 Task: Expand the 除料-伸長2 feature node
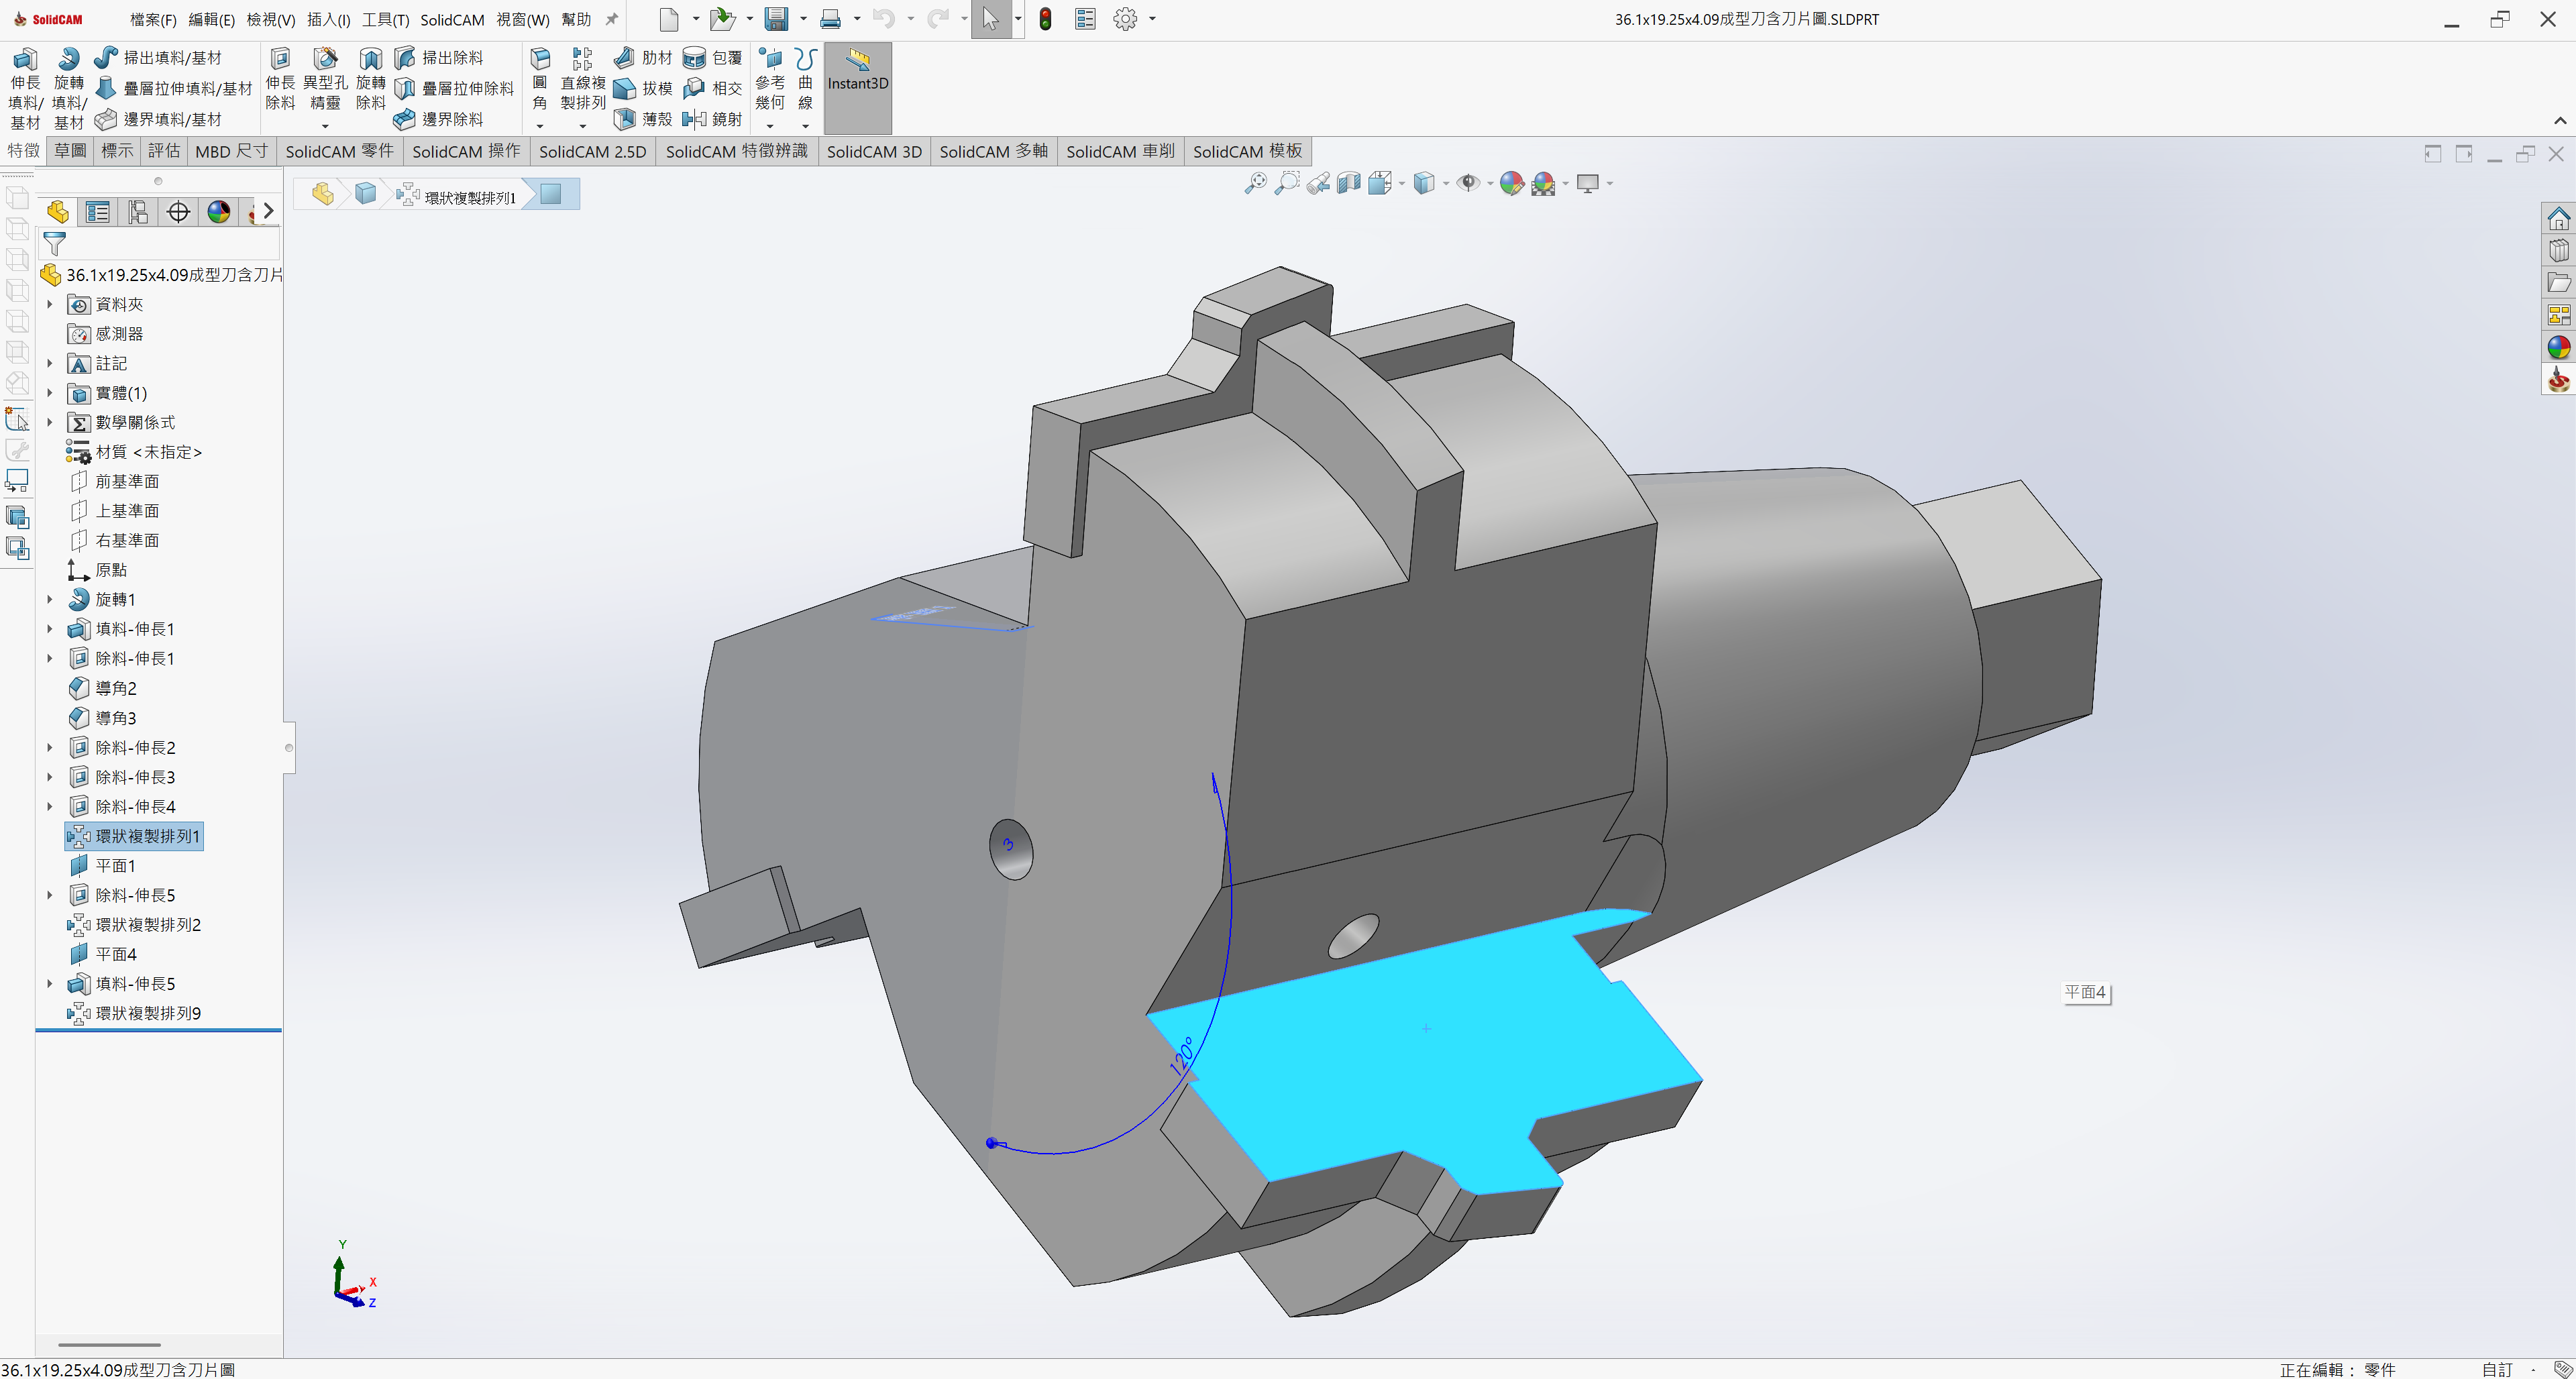pyautogui.click(x=50, y=747)
